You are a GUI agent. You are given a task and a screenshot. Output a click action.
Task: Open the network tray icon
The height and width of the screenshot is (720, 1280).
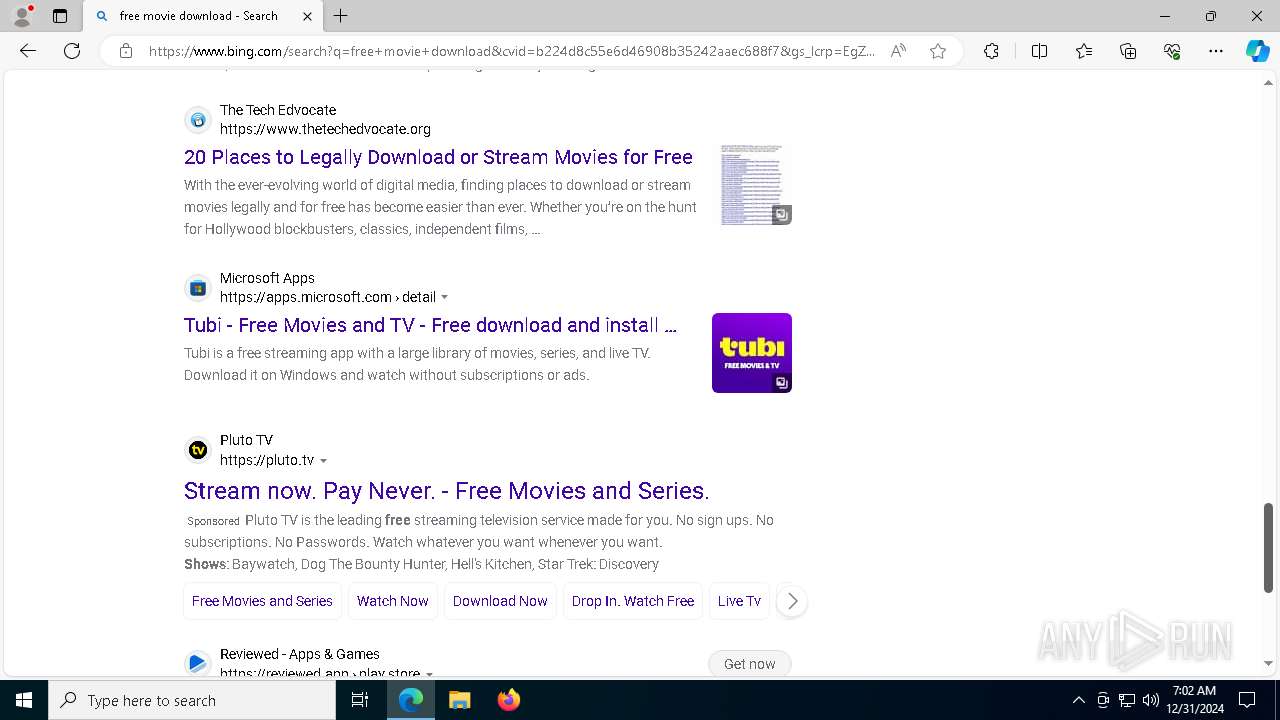[1127, 700]
